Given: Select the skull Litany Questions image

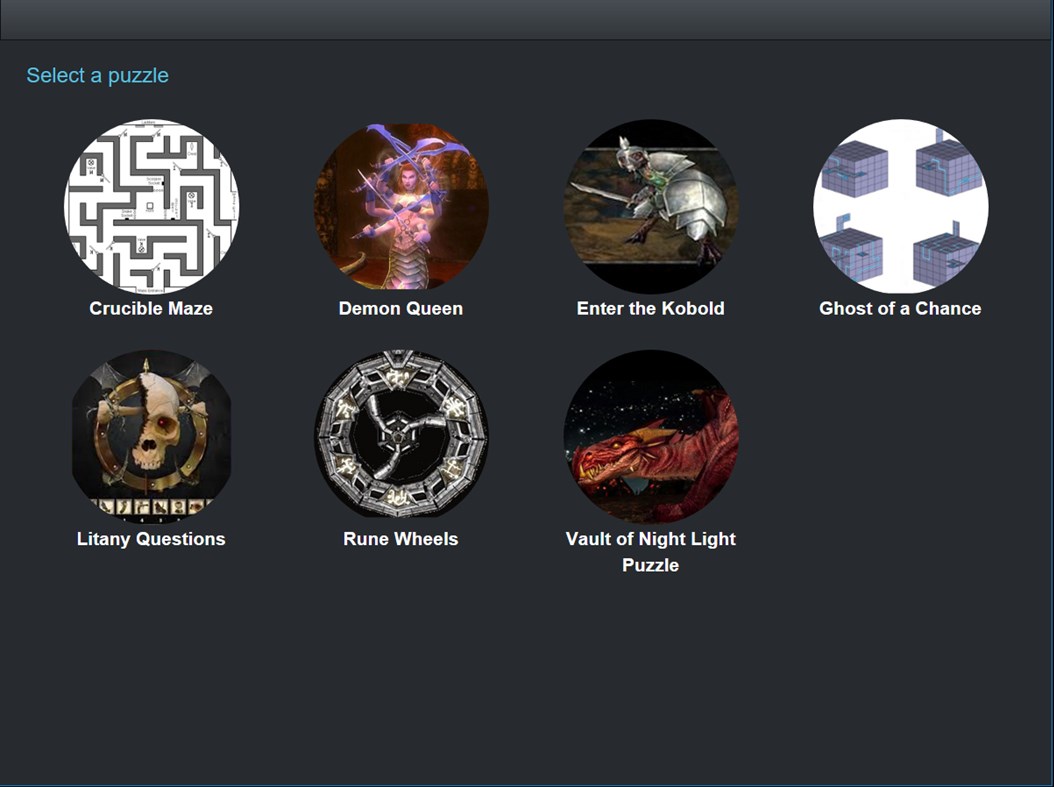Looking at the screenshot, I should (151, 437).
